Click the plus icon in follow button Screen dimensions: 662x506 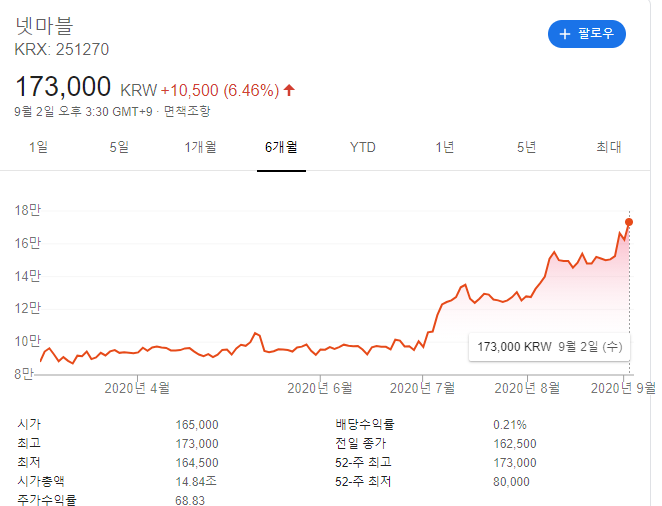564,34
